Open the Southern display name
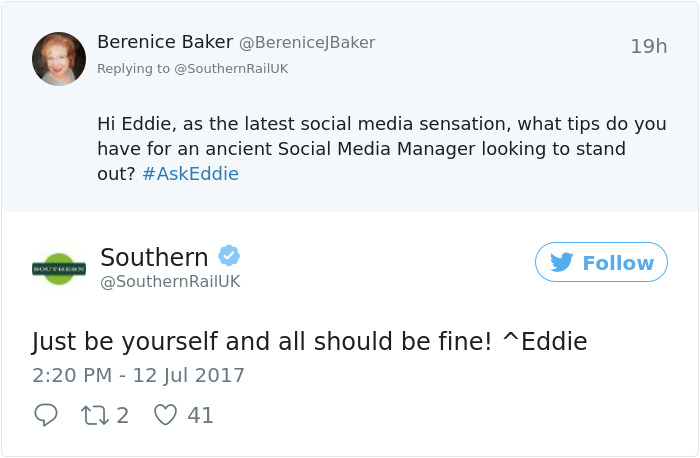 [x=154, y=257]
